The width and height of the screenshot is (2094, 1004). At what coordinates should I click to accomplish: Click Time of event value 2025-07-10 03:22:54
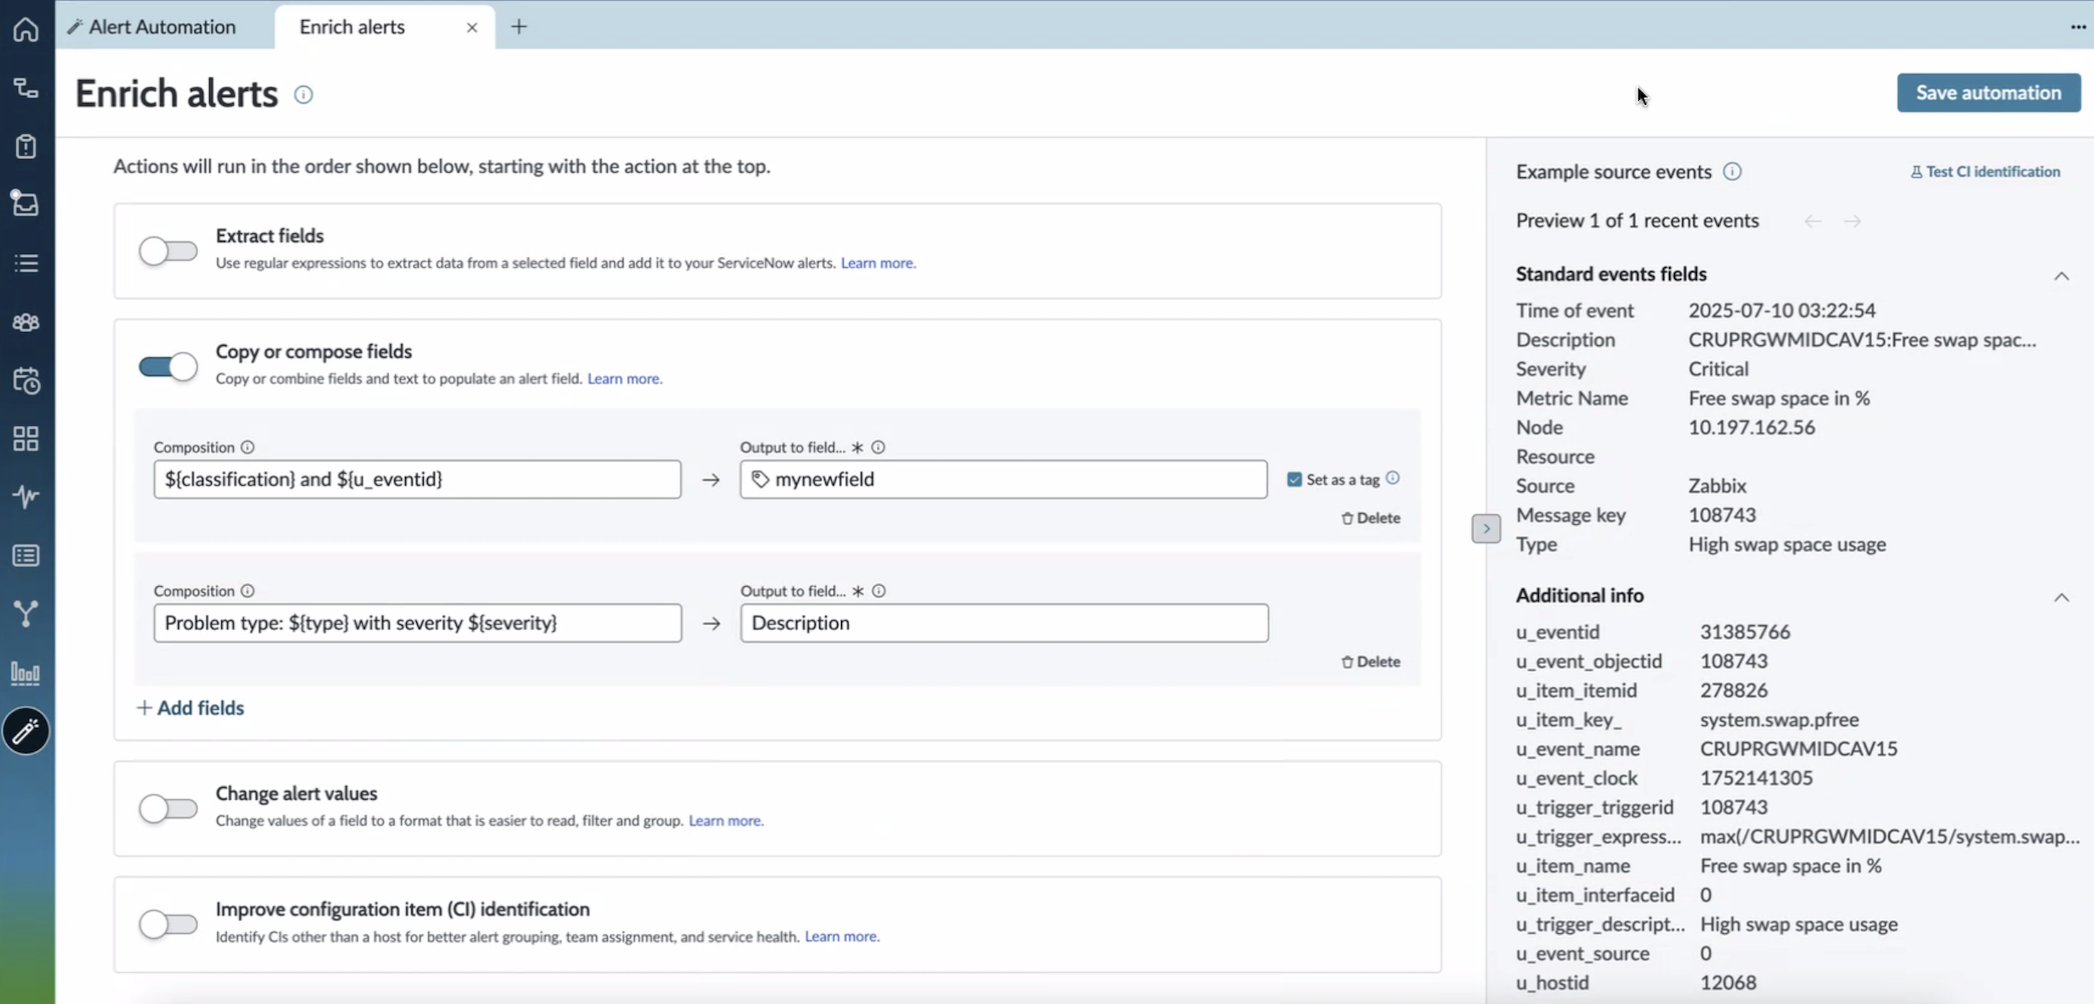pos(1782,311)
